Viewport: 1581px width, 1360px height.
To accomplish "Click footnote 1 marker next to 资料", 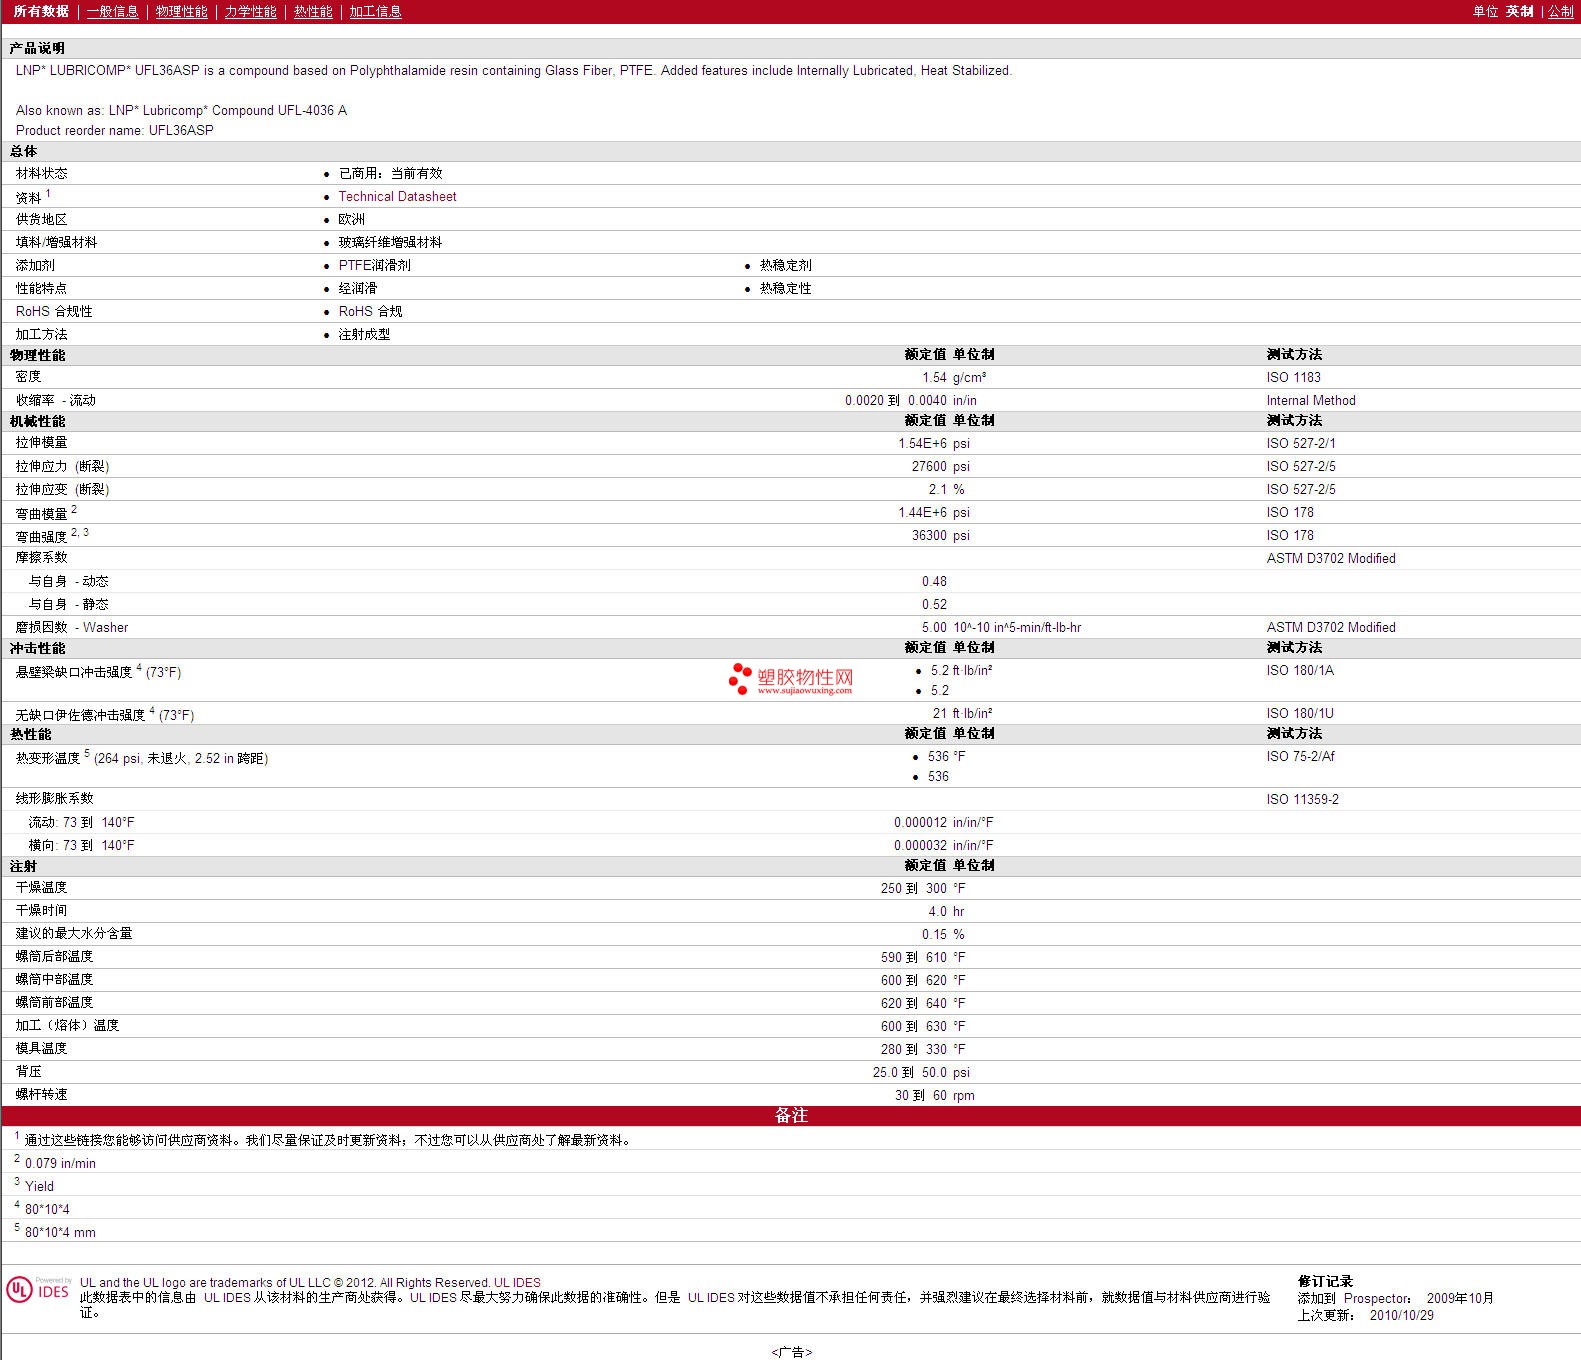I will pos(47,194).
